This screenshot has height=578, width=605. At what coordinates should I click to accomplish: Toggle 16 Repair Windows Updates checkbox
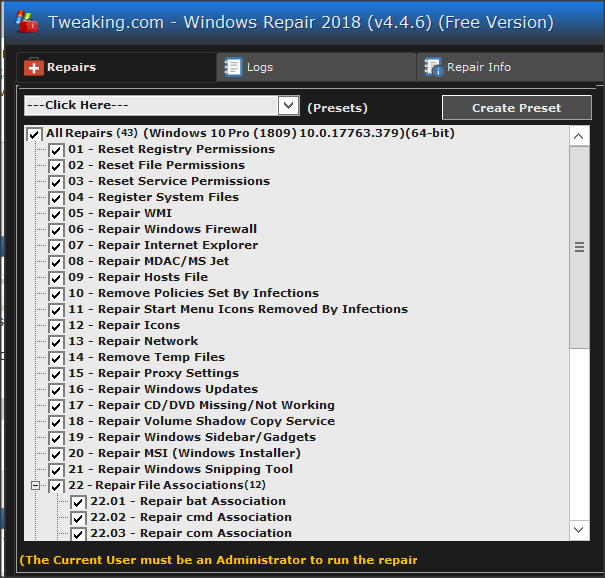56,390
